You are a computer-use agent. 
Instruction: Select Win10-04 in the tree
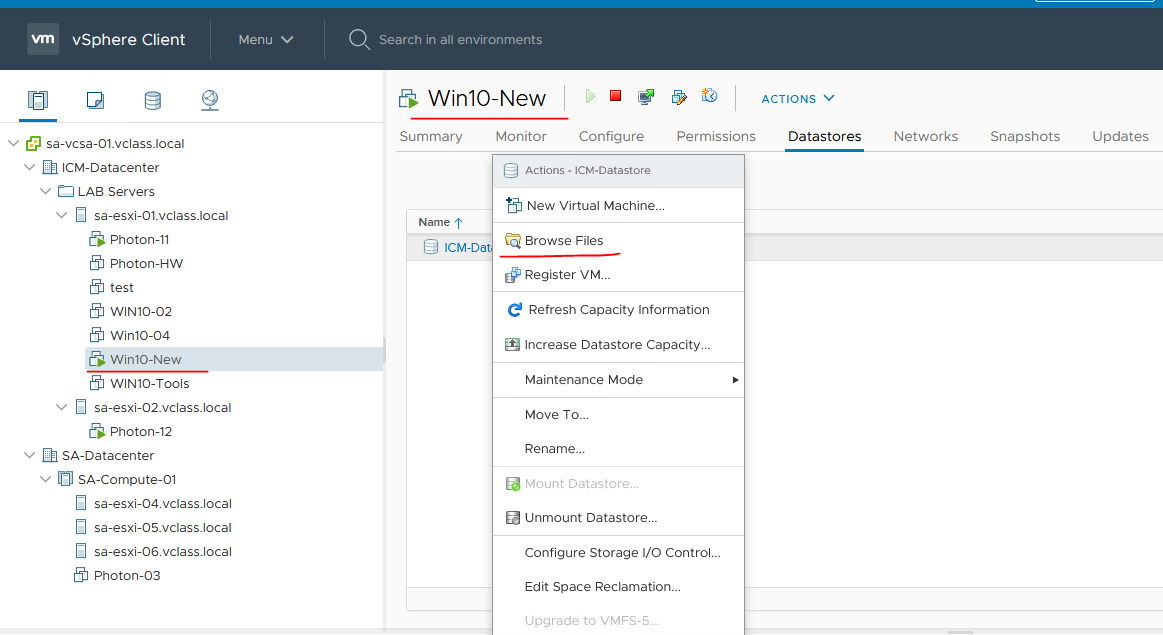(x=139, y=335)
